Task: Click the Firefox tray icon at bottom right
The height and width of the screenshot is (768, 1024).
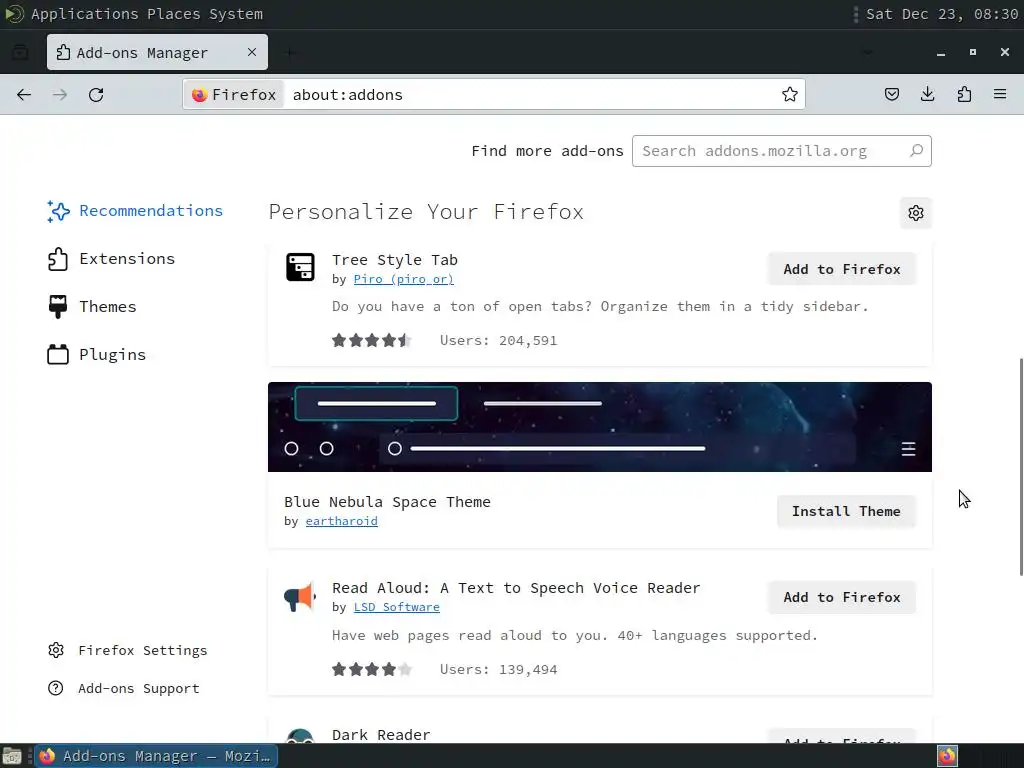Action: (x=948, y=756)
